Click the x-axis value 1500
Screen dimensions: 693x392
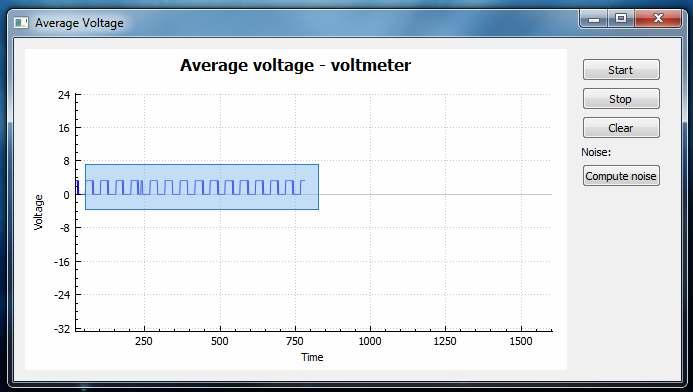coord(521,341)
